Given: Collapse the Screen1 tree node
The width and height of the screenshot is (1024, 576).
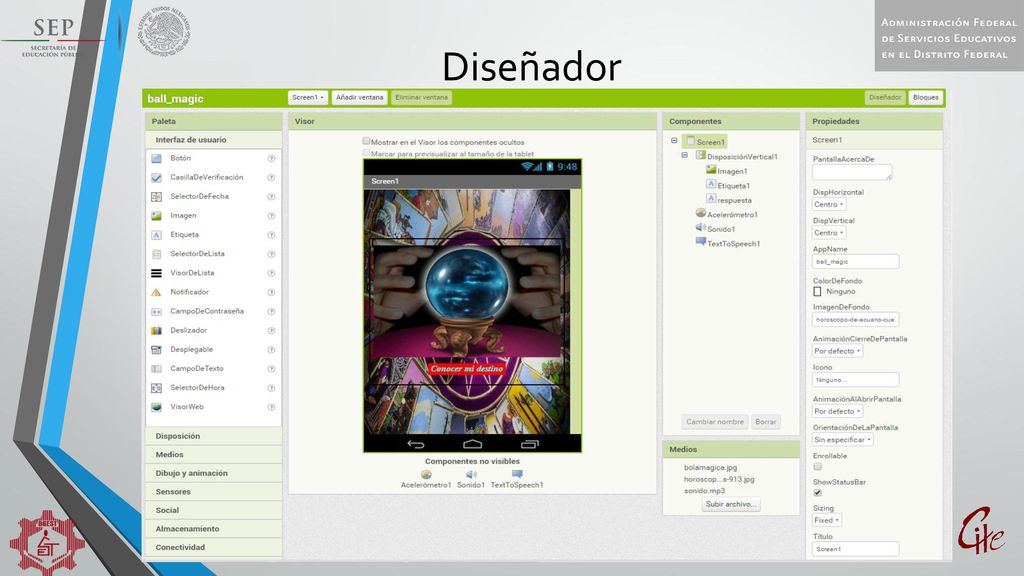Looking at the screenshot, I should pyautogui.click(x=674, y=141).
